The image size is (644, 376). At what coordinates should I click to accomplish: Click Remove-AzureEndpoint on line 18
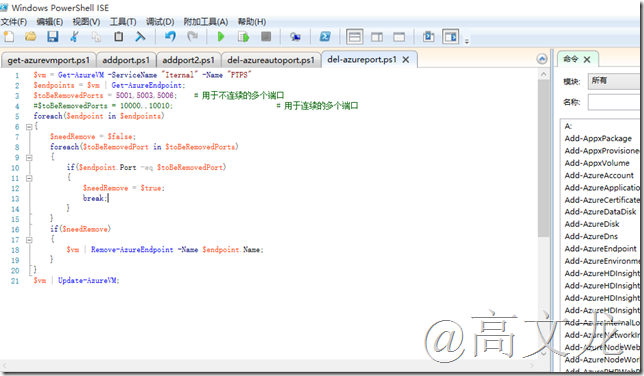click(132, 250)
